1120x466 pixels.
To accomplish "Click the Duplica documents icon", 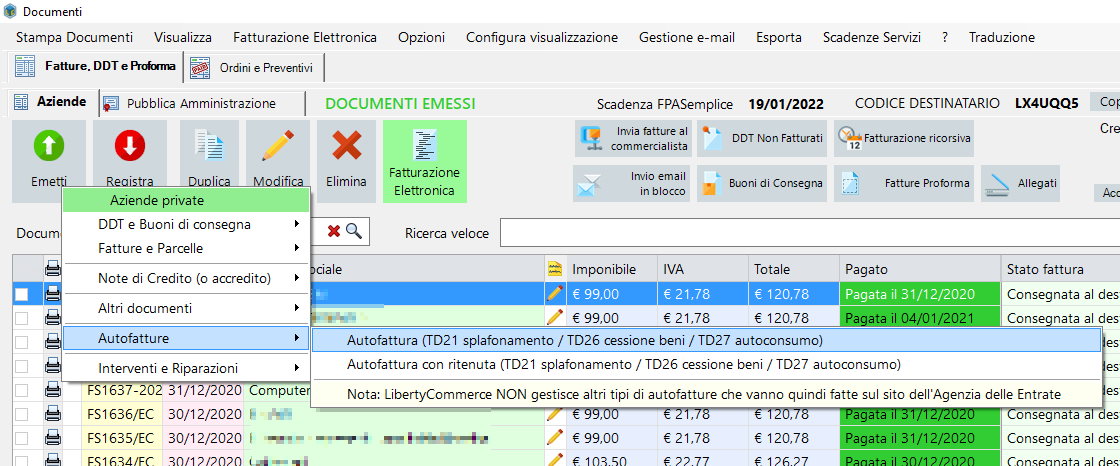I will coord(209,146).
